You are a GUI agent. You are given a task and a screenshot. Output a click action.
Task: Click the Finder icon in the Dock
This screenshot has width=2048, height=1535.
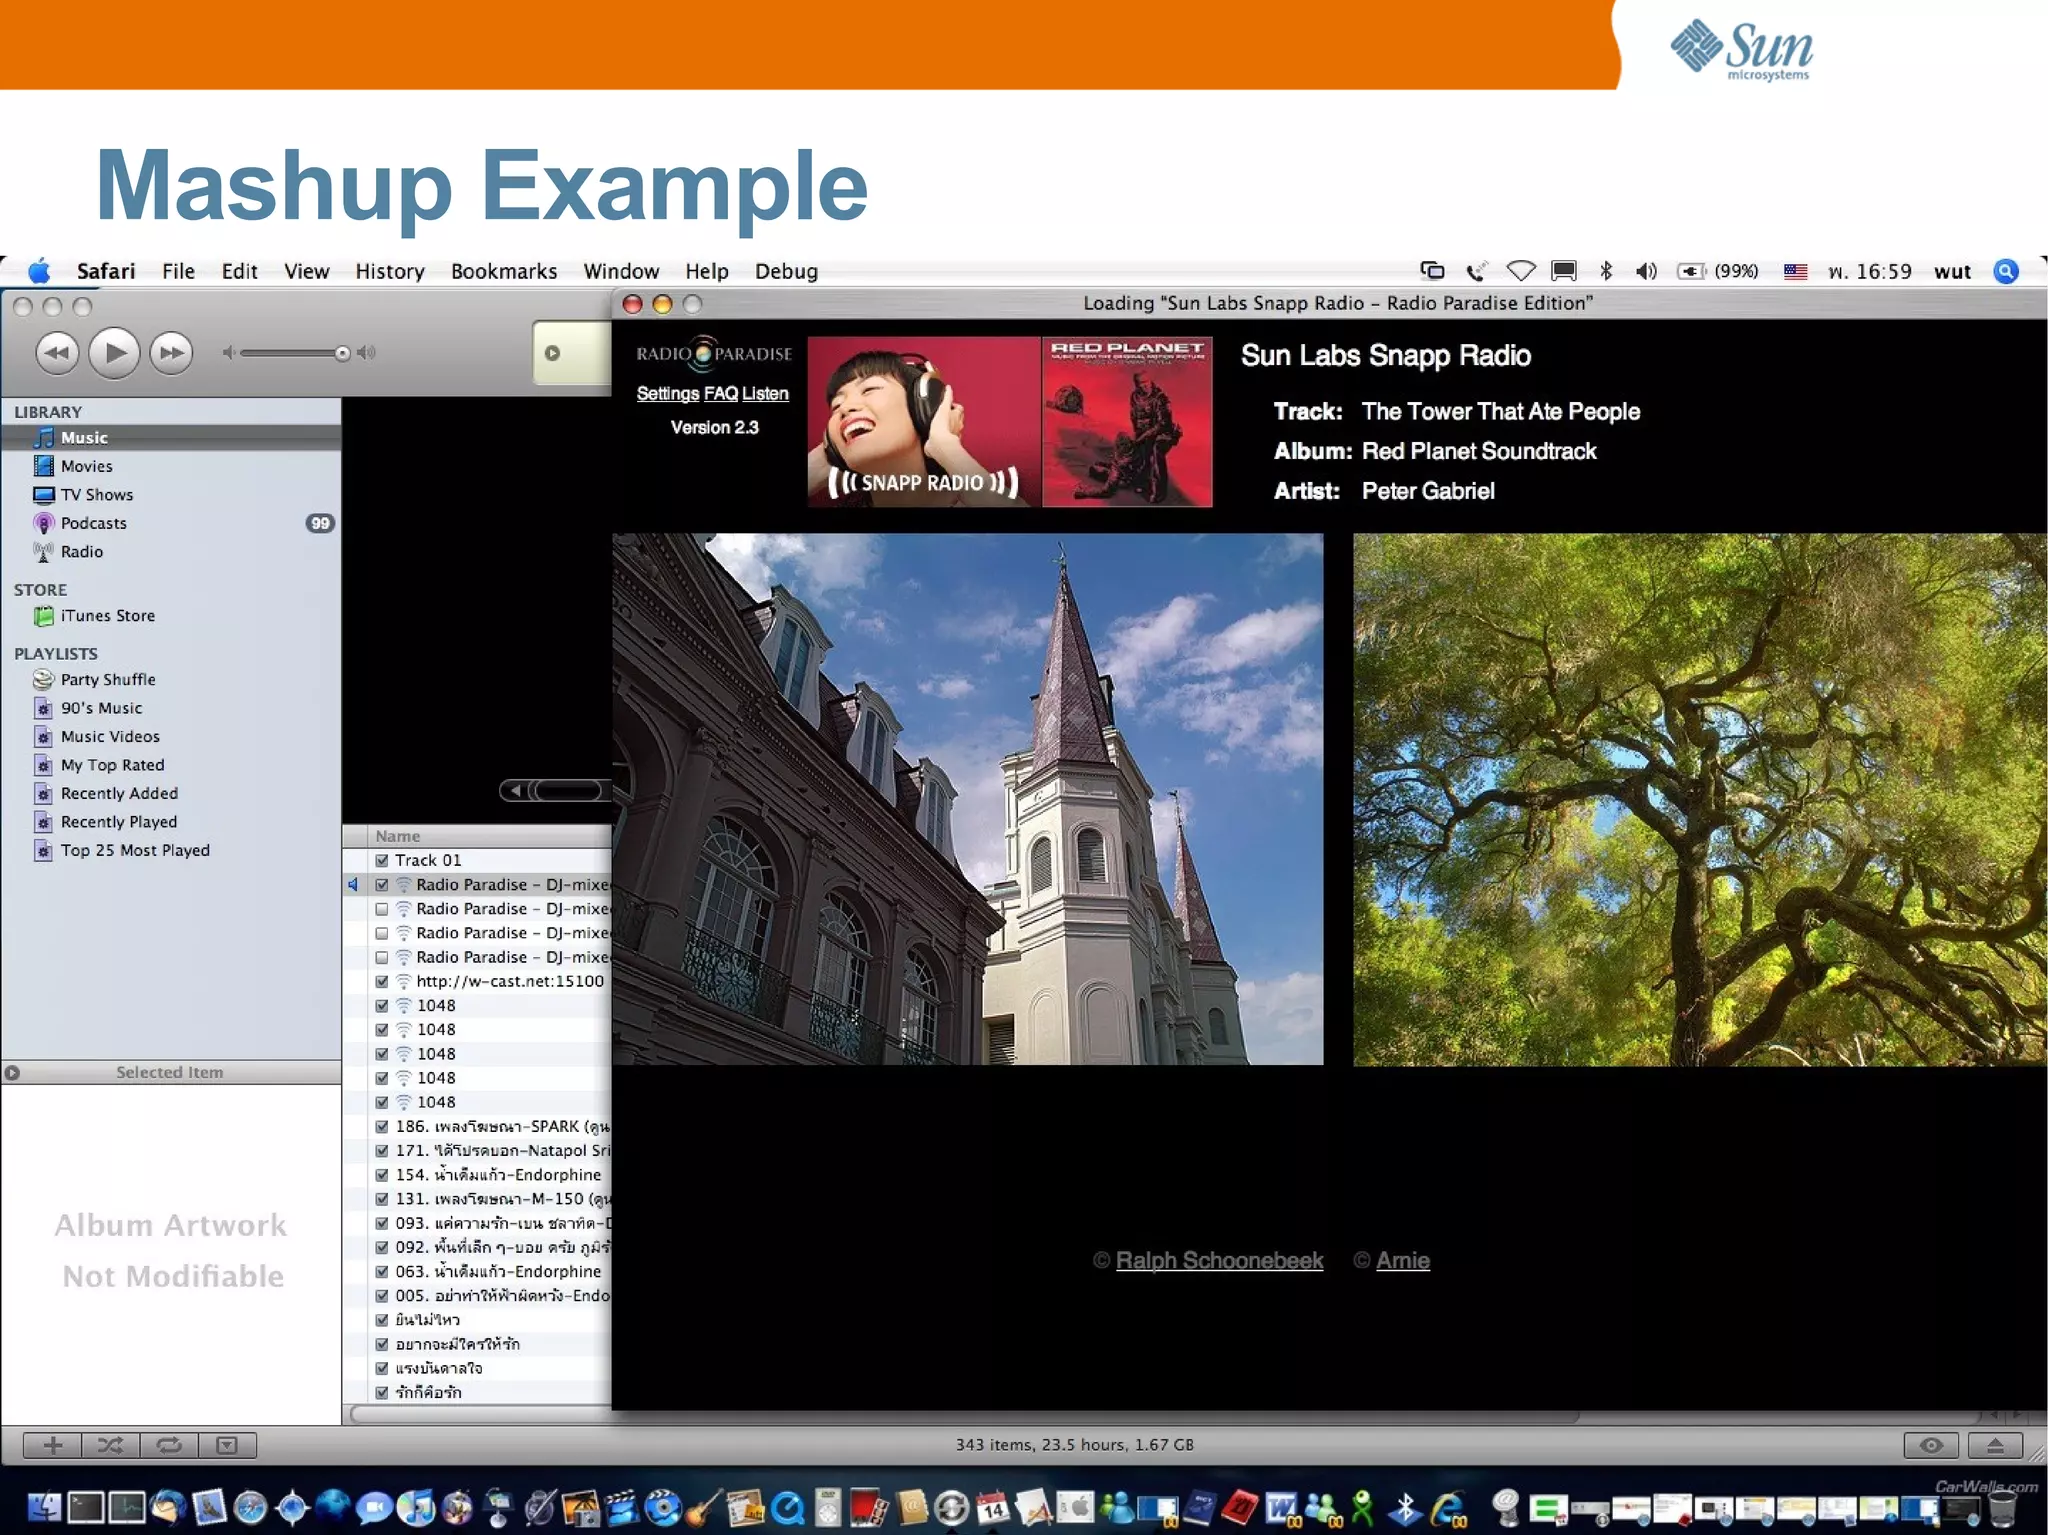(43, 1507)
